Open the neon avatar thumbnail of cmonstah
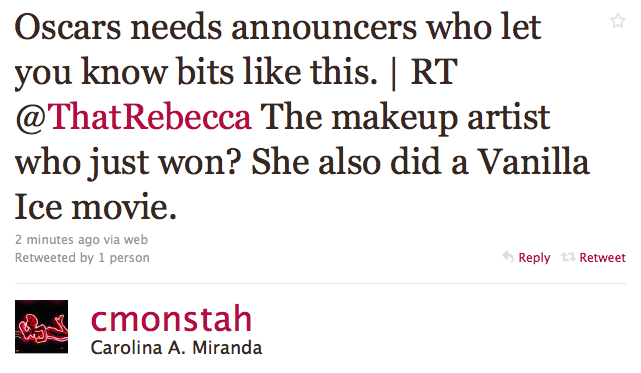The height and width of the screenshot is (373, 641). 42,326
